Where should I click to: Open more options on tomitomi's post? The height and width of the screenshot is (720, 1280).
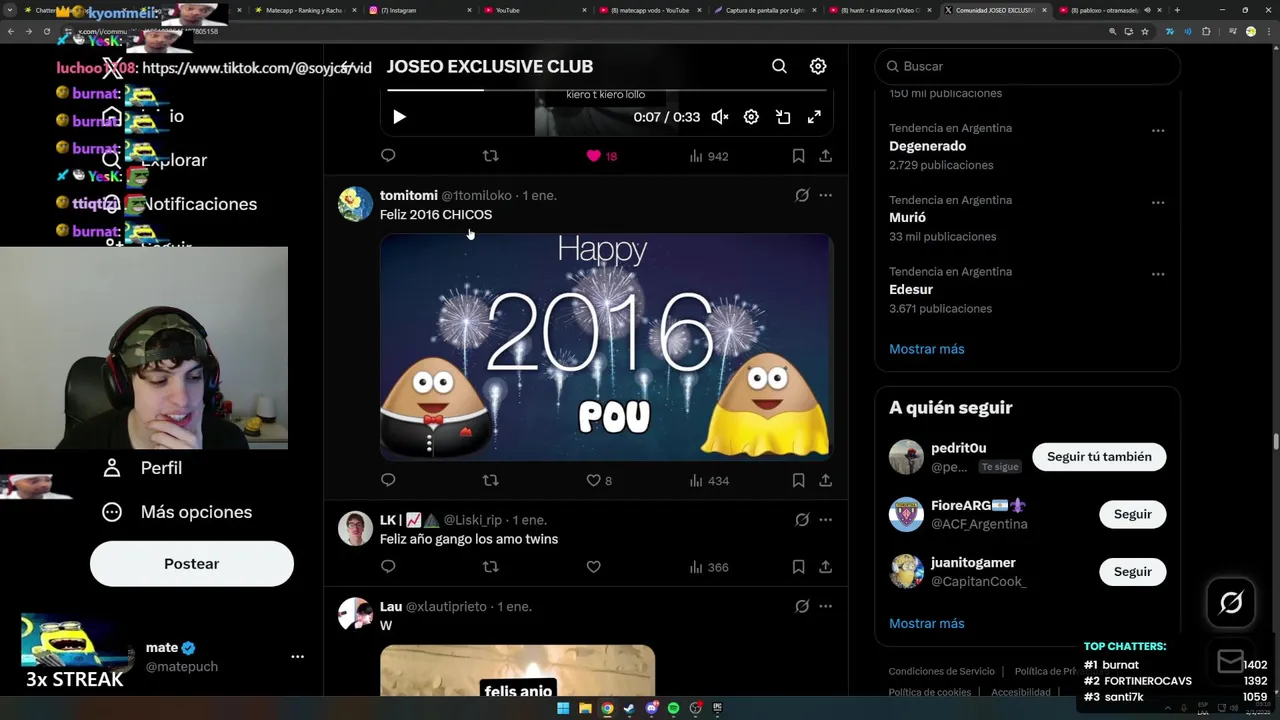[x=825, y=195]
